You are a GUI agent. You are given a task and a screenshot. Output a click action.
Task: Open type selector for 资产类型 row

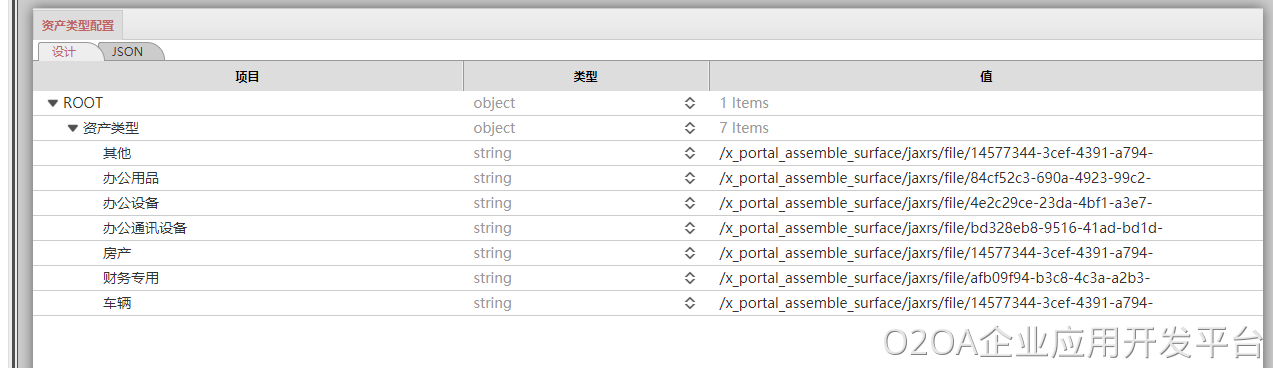(x=689, y=128)
